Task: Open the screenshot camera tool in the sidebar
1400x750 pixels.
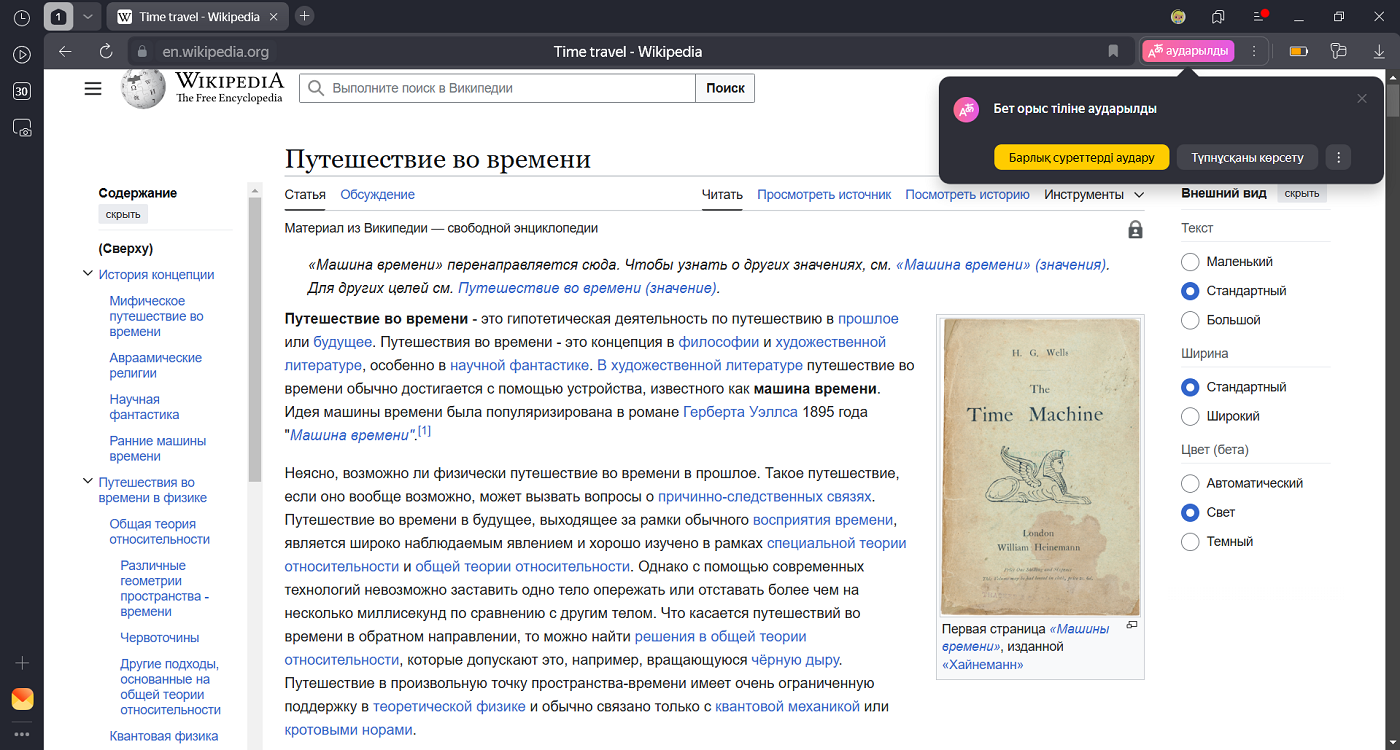Action: tap(22, 128)
